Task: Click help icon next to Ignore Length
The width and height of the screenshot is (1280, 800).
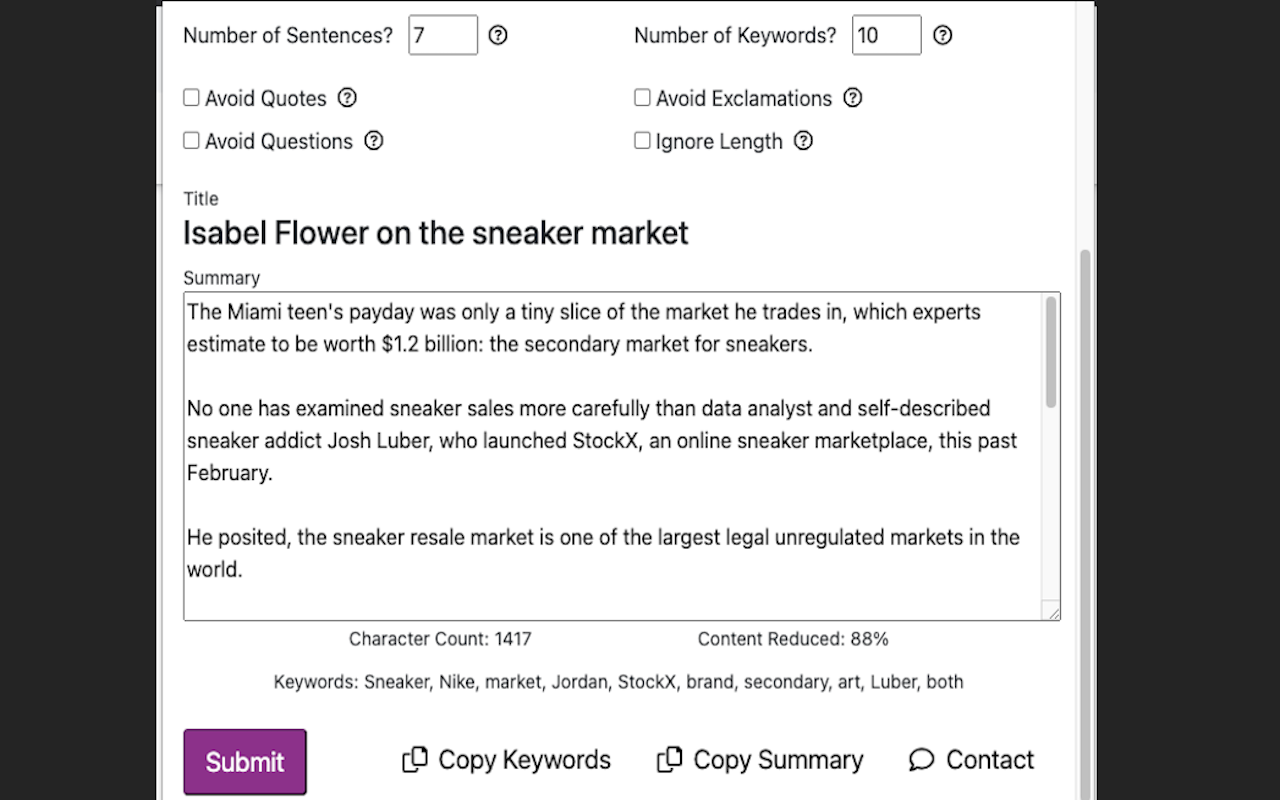Action: click(x=803, y=141)
